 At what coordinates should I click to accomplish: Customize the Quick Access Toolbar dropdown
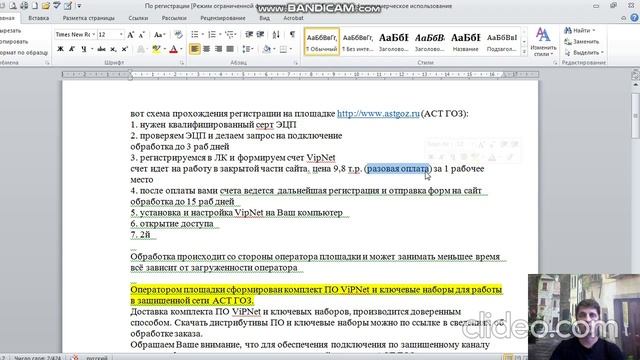(79, 6)
